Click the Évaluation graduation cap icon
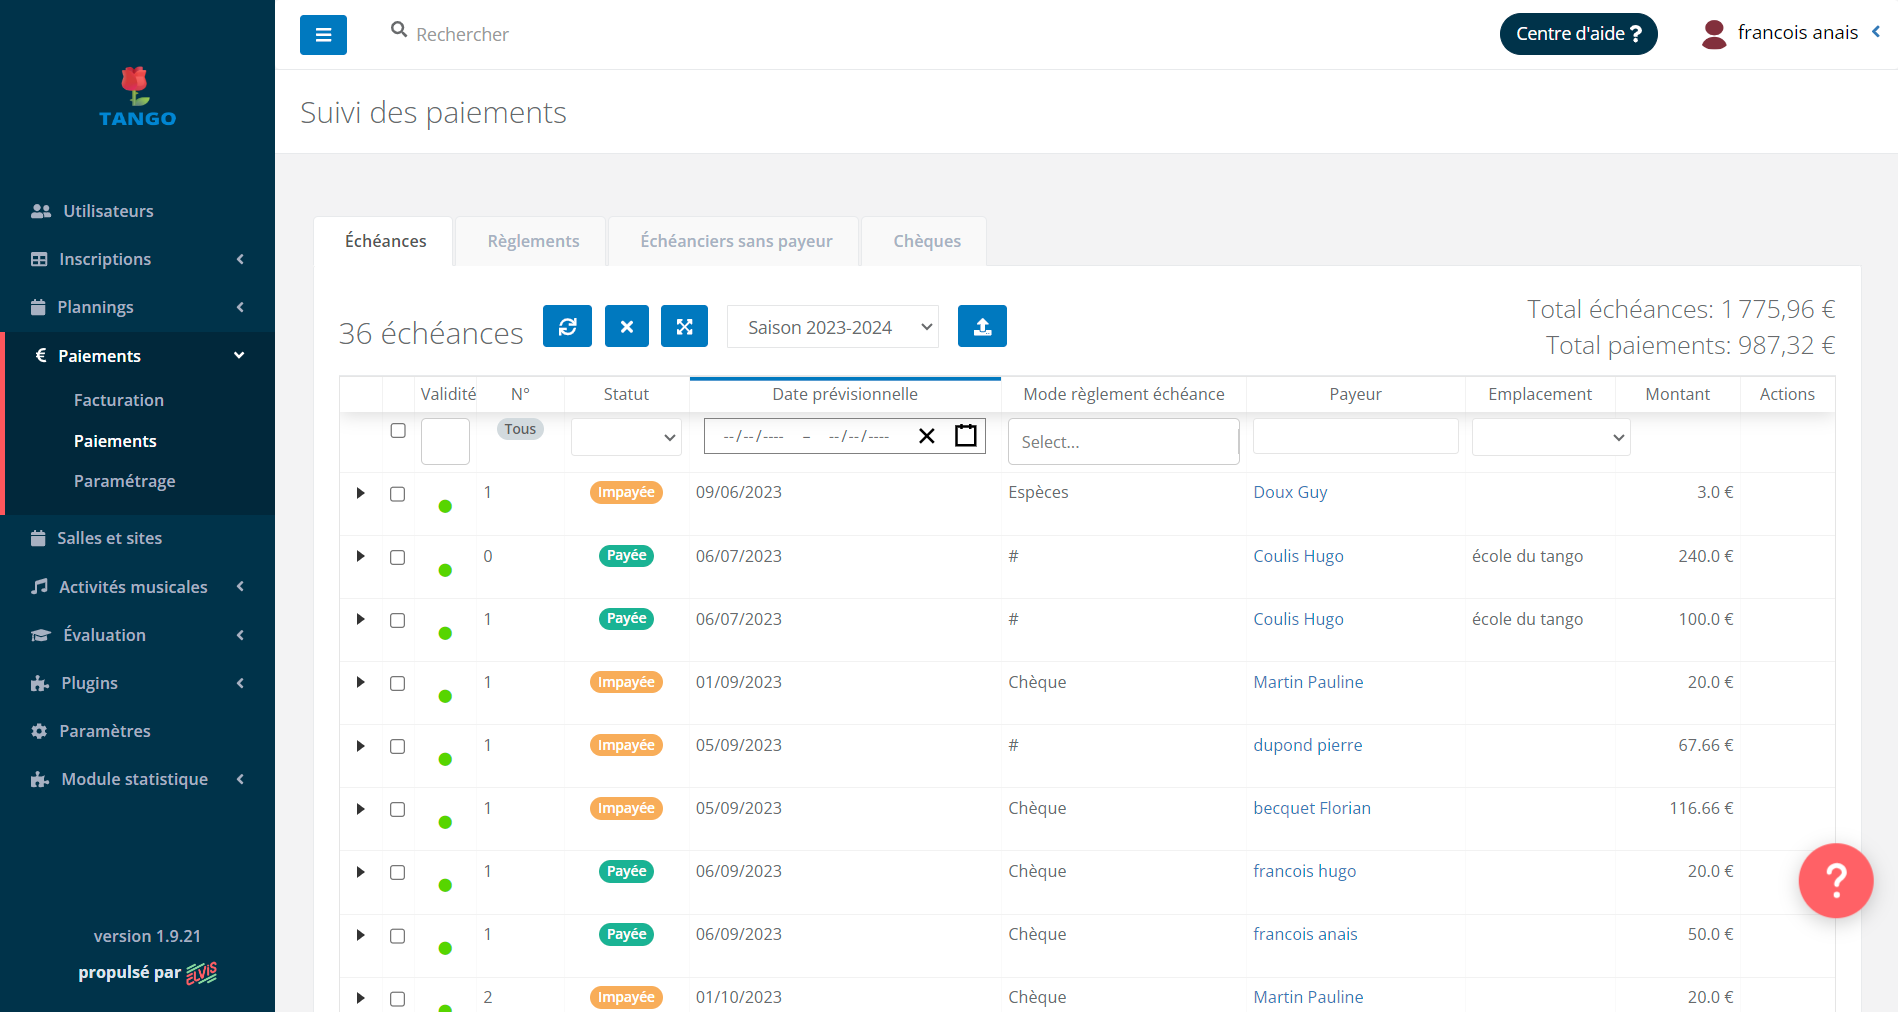This screenshot has height=1012, width=1898. 41,635
